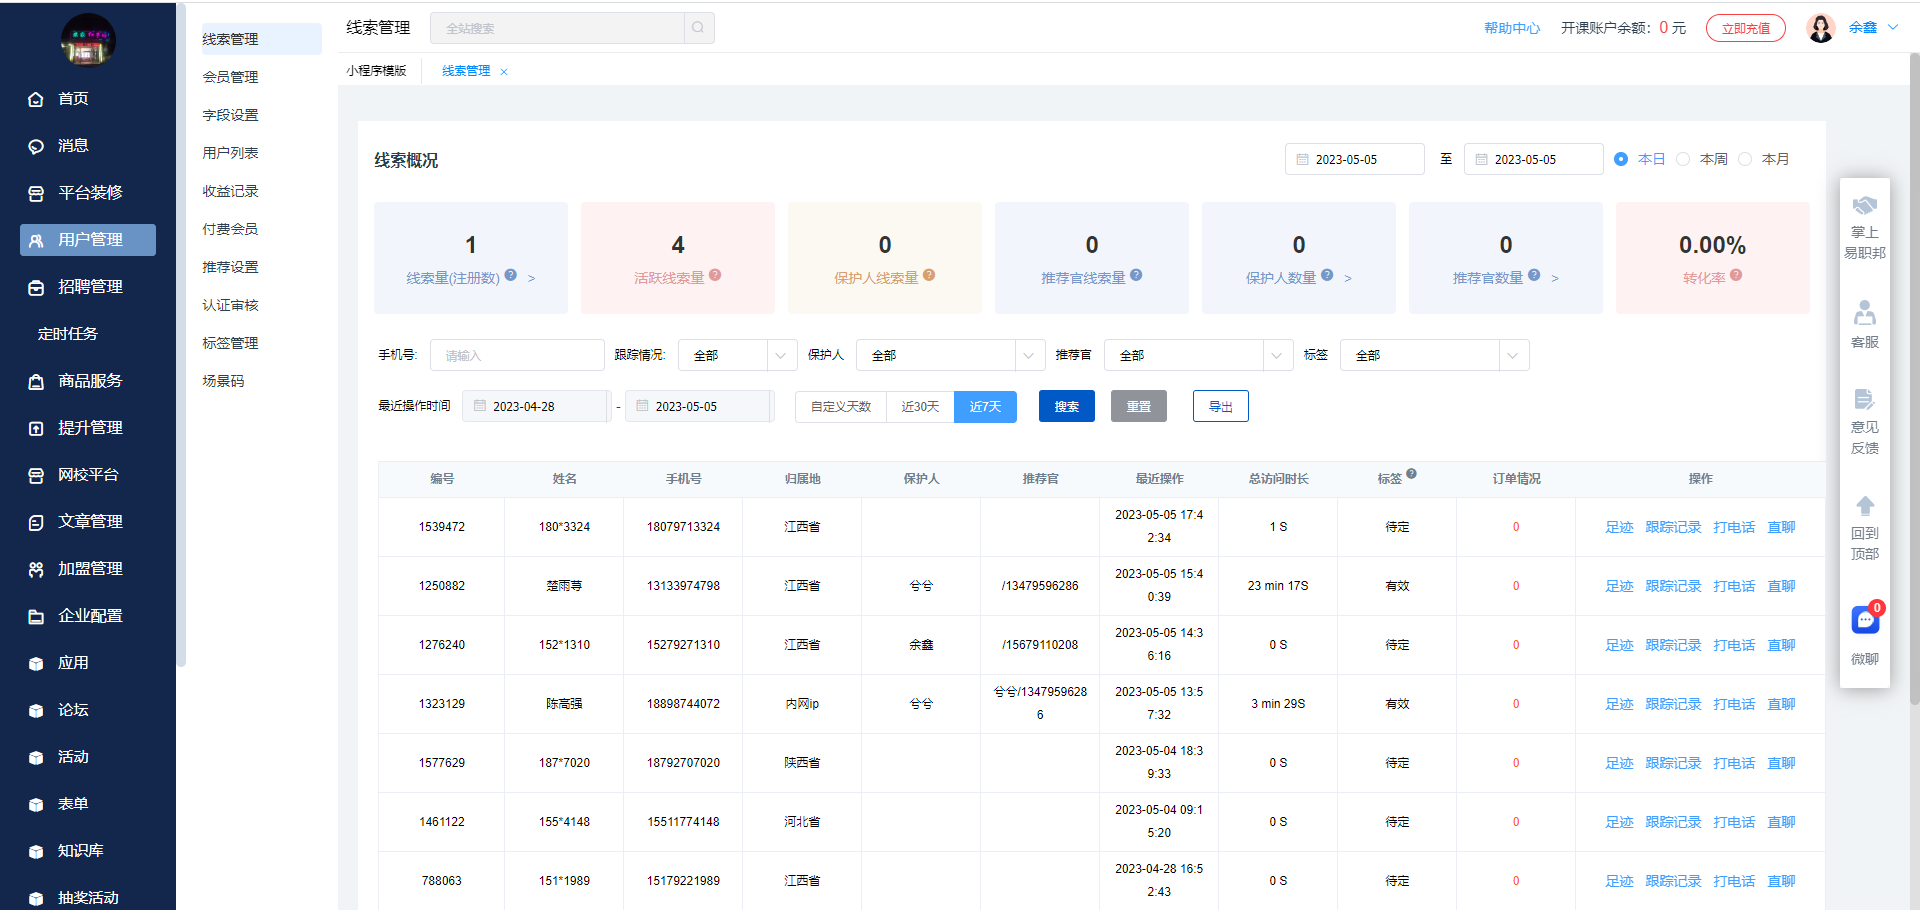Click help icon beside 标签 column header
This screenshot has width=1920, height=910.
1411,474
